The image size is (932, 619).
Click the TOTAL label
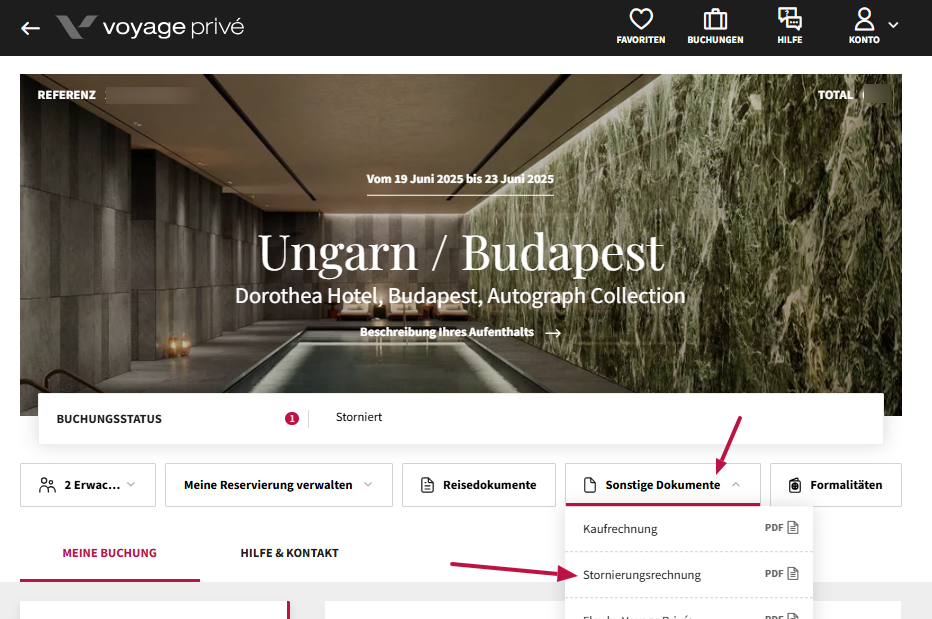coord(835,95)
